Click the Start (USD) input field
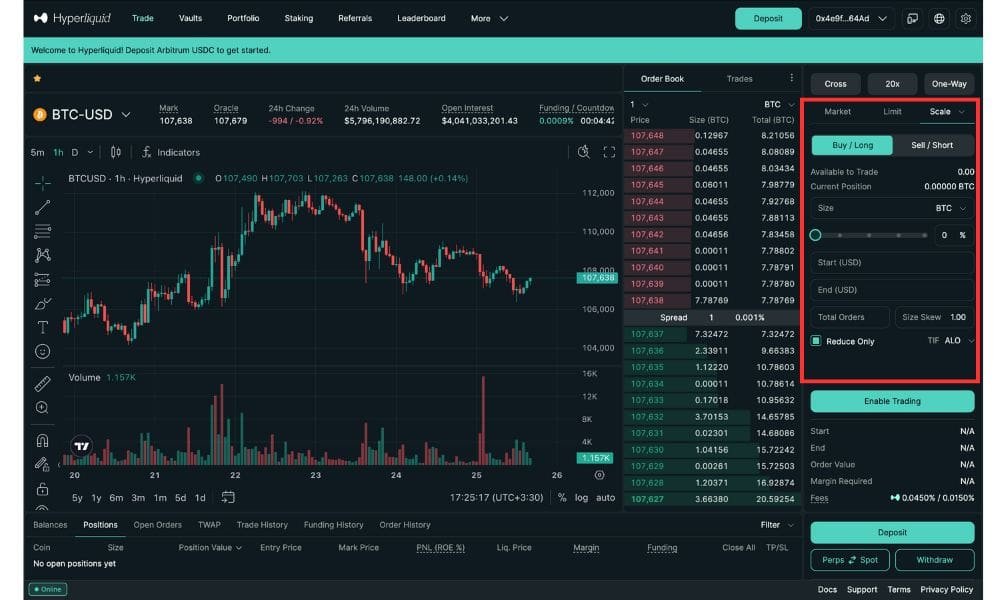This screenshot has height=600, width=1000. 892,263
